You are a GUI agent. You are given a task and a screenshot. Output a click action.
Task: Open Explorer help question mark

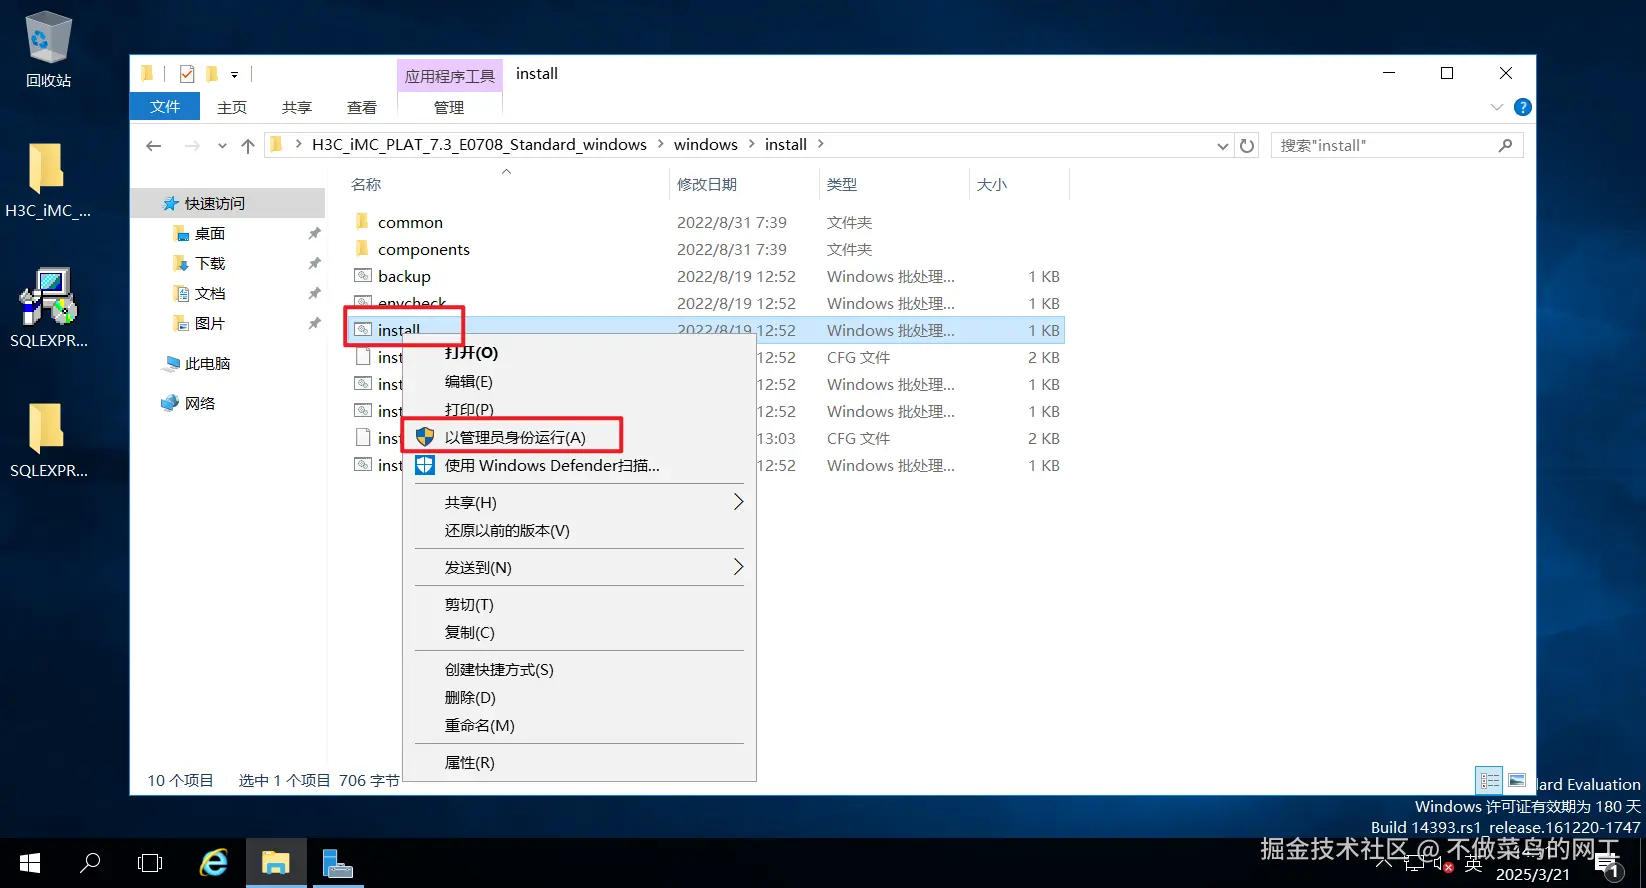pyautogui.click(x=1522, y=107)
